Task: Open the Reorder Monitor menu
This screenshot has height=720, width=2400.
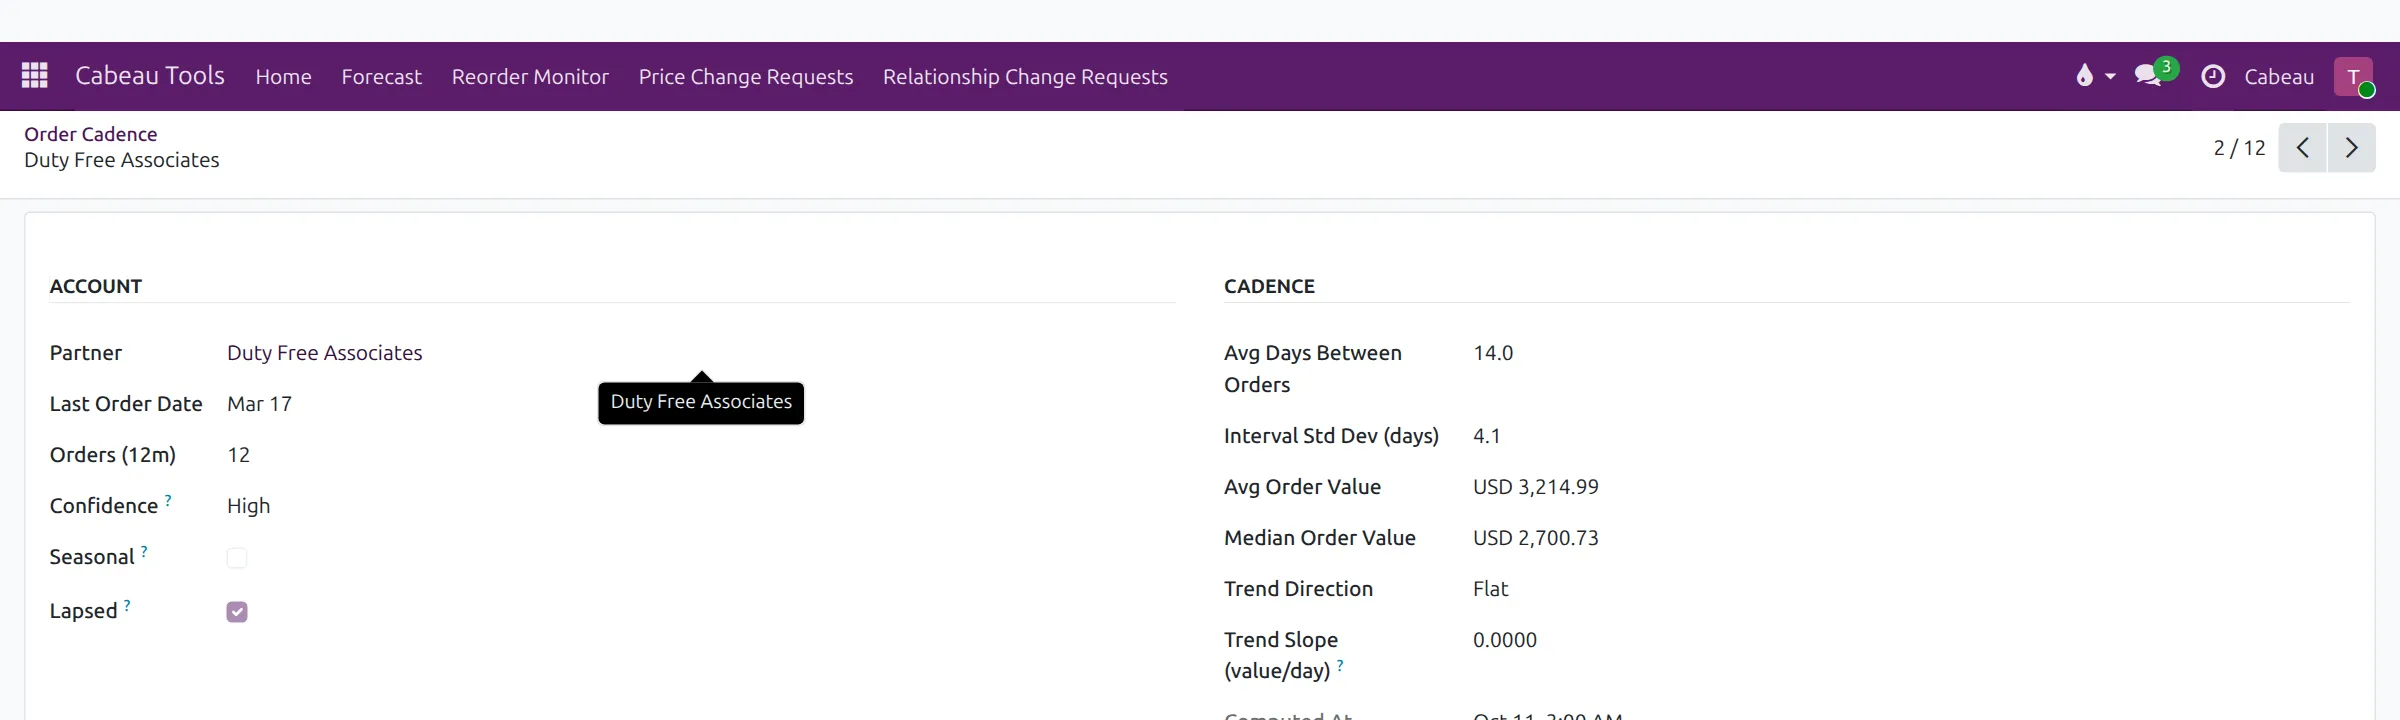Action: [x=530, y=77]
